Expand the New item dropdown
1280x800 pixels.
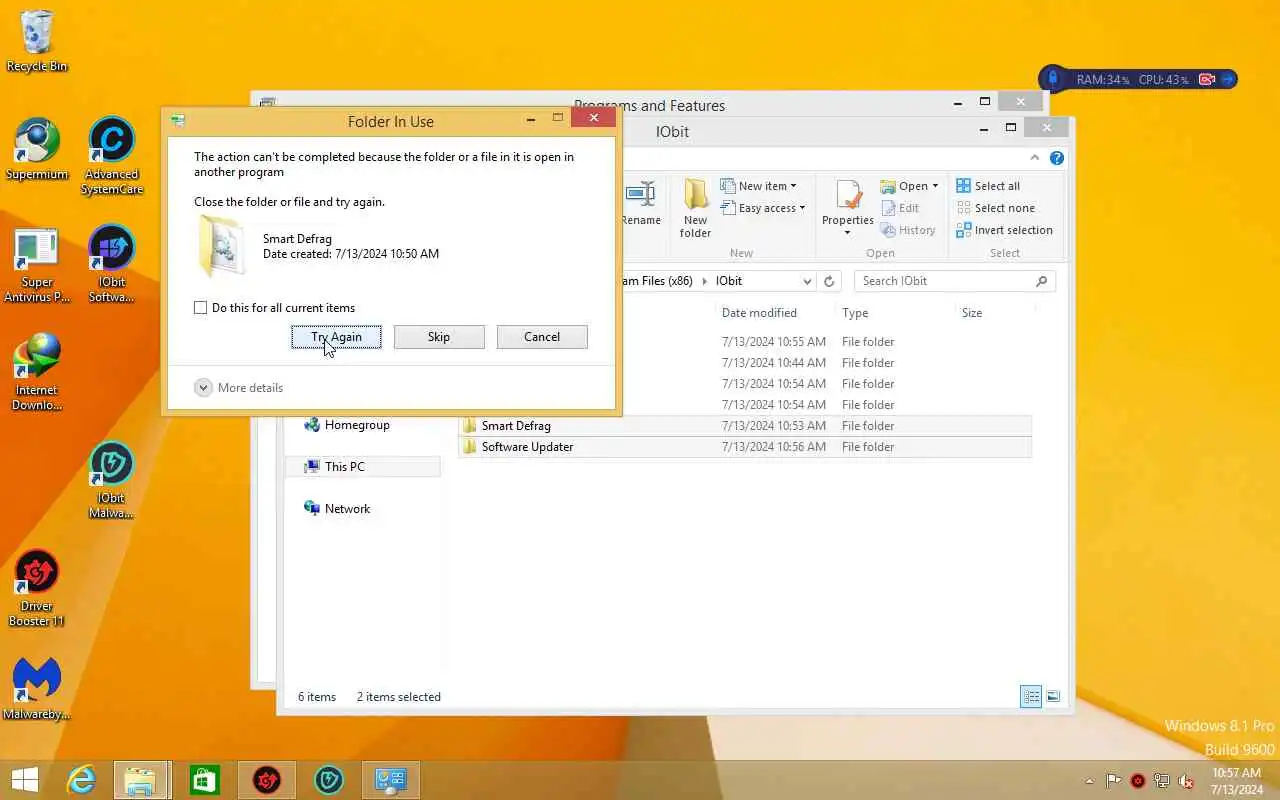click(x=758, y=186)
